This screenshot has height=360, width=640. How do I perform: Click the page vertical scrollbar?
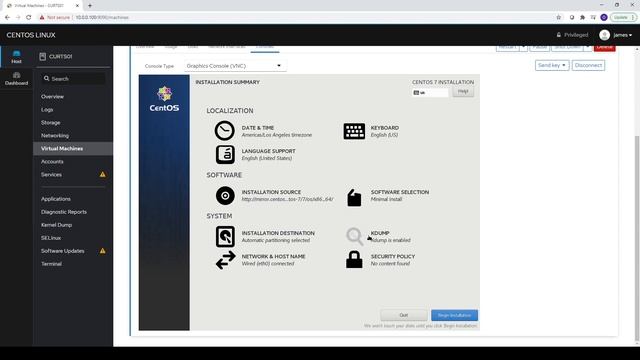coord(637,237)
